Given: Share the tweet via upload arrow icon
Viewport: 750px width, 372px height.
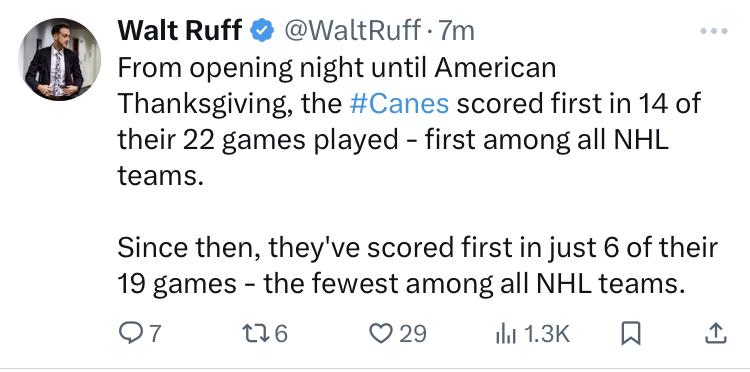Looking at the screenshot, I should [x=716, y=334].
